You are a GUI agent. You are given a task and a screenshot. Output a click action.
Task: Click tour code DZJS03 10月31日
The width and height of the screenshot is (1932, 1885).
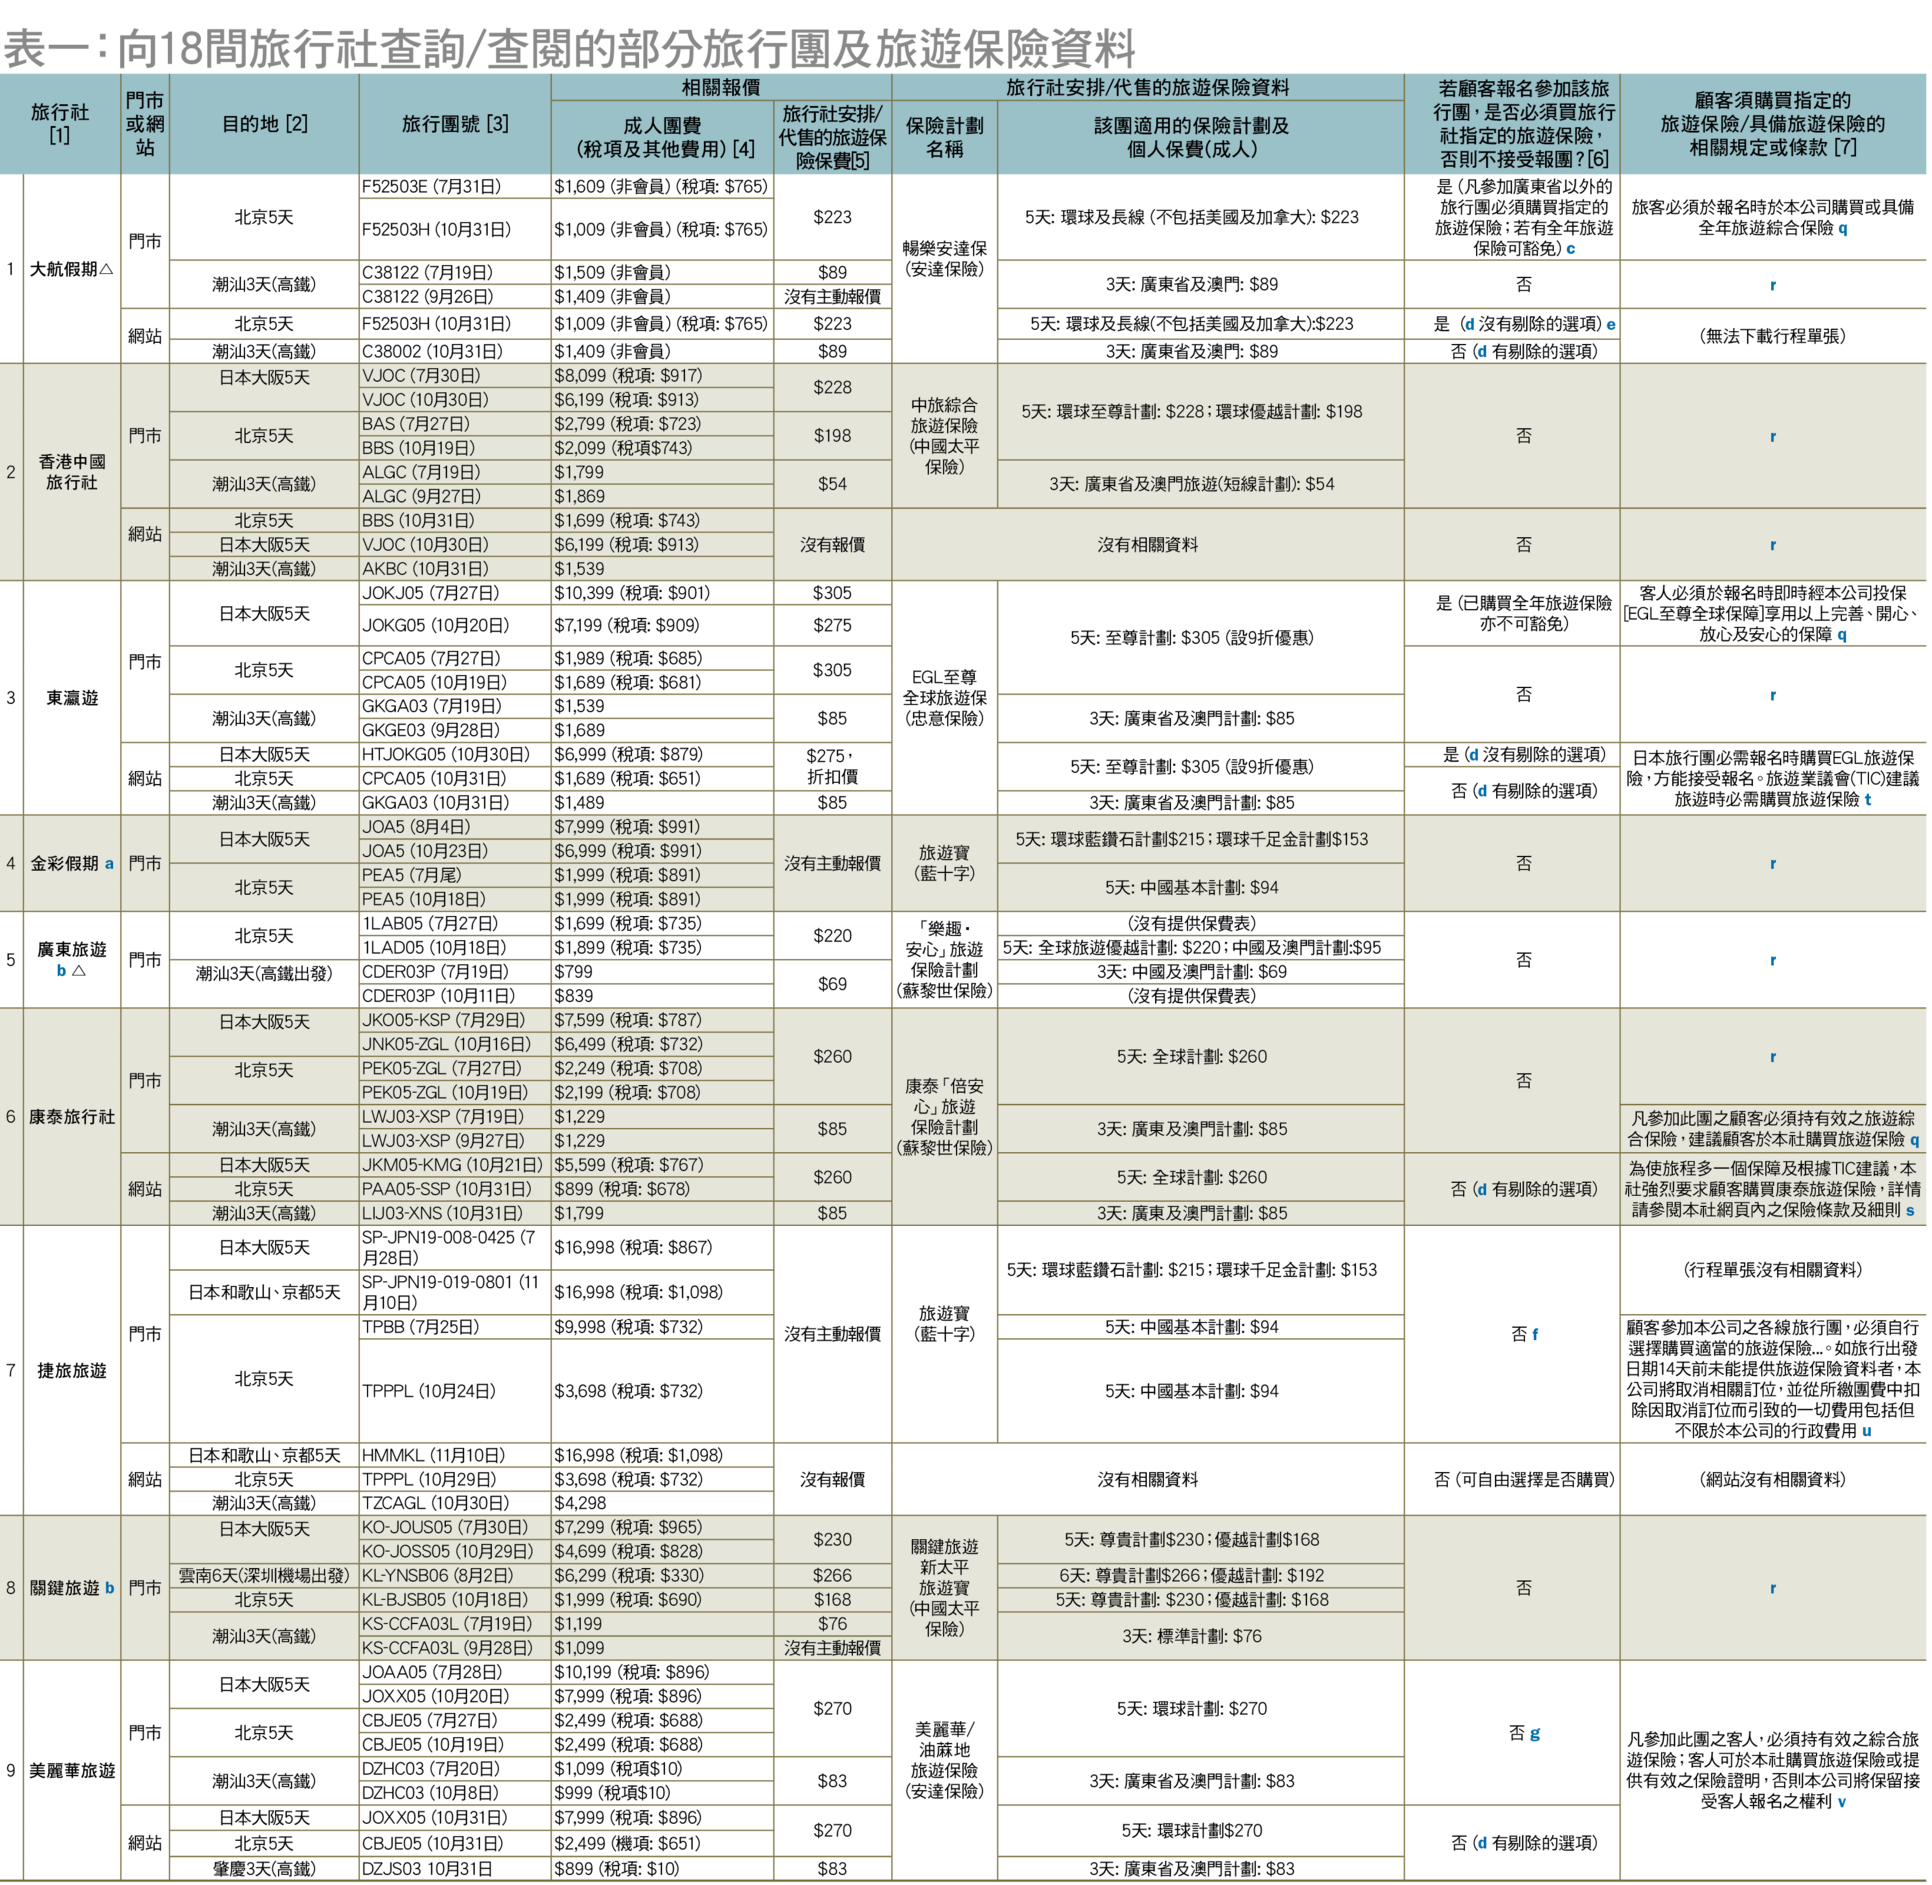(427, 1869)
